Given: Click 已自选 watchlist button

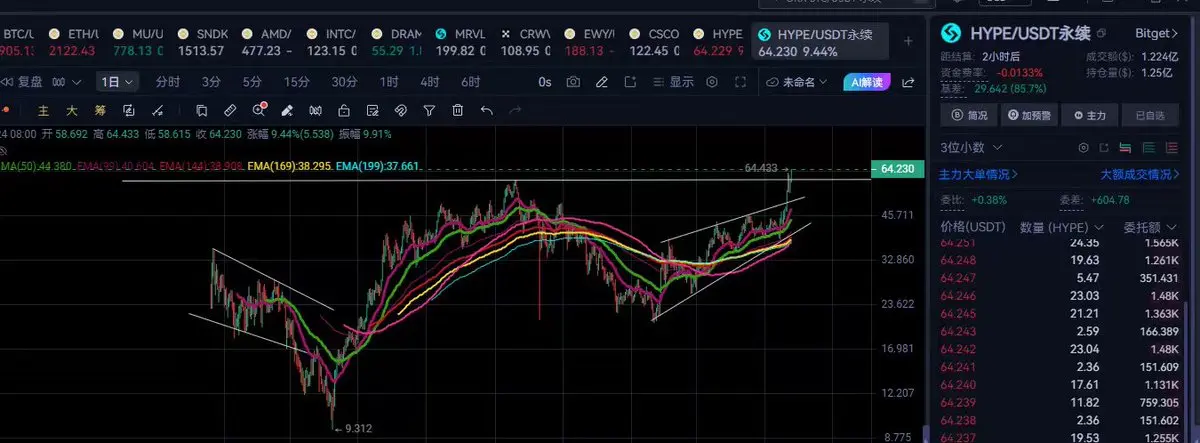Looking at the screenshot, I should 1149,115.
